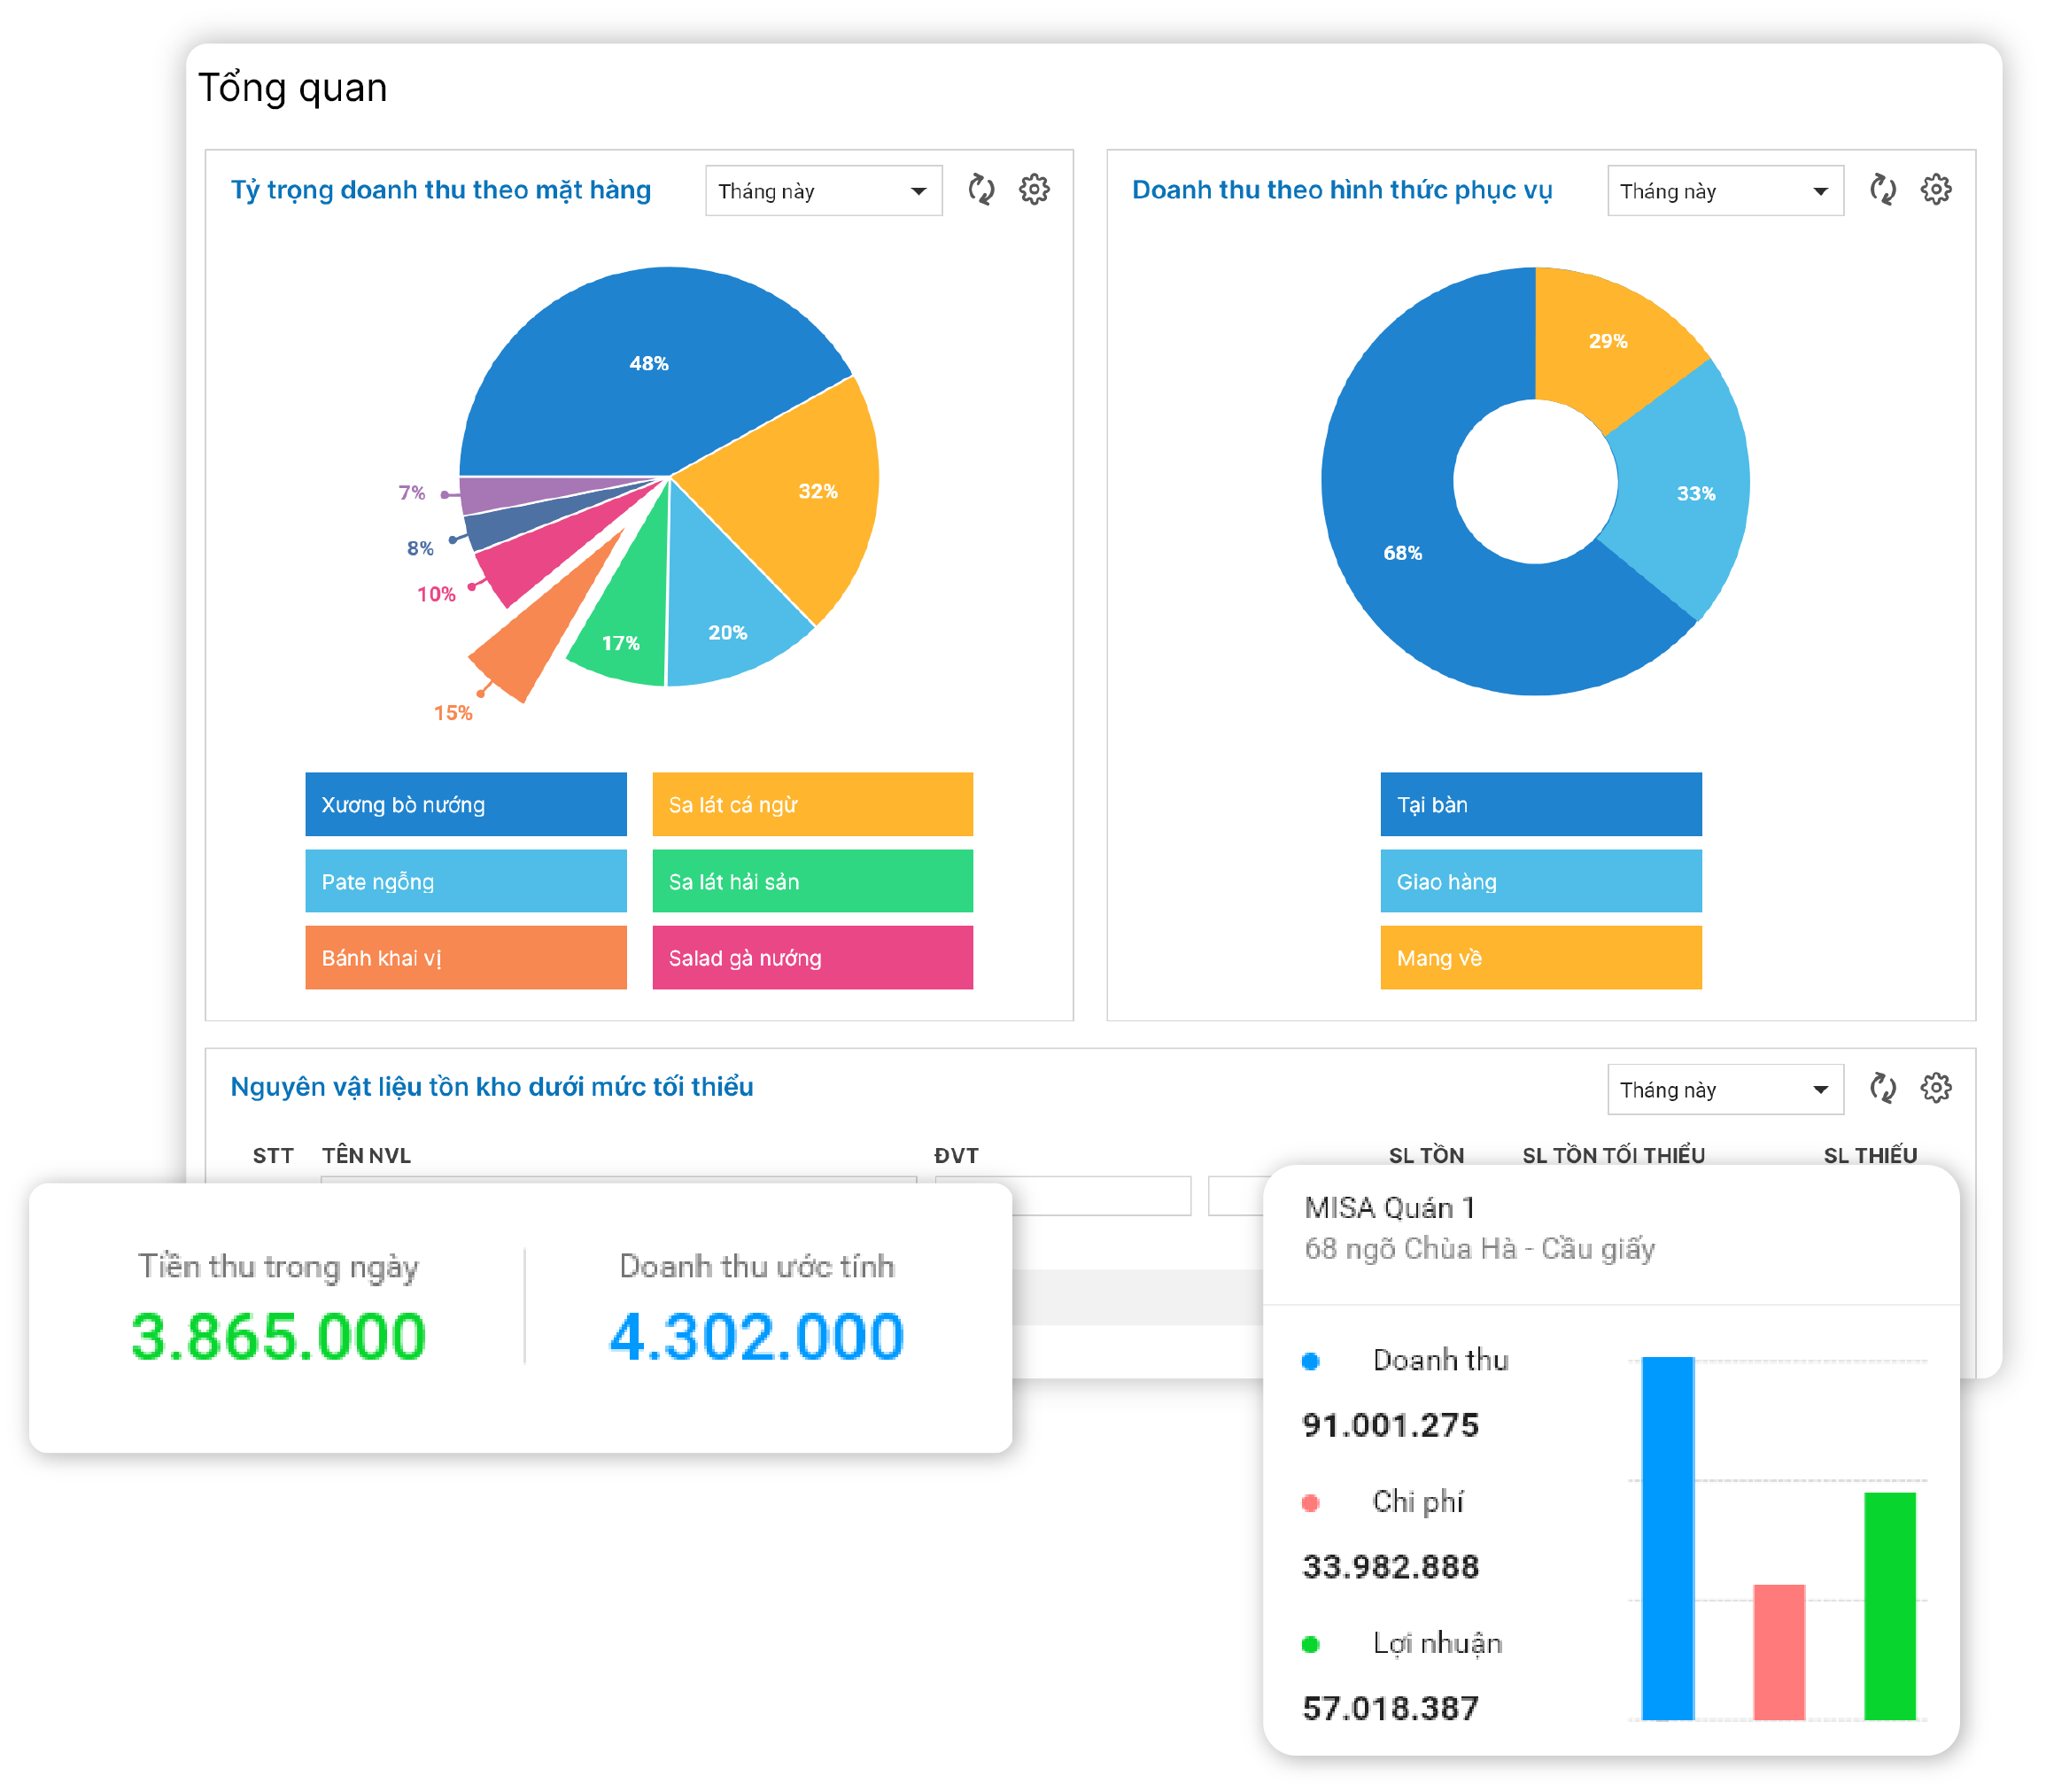
Task: Toggle Giao hàng legend entry
Action: coord(1540,881)
